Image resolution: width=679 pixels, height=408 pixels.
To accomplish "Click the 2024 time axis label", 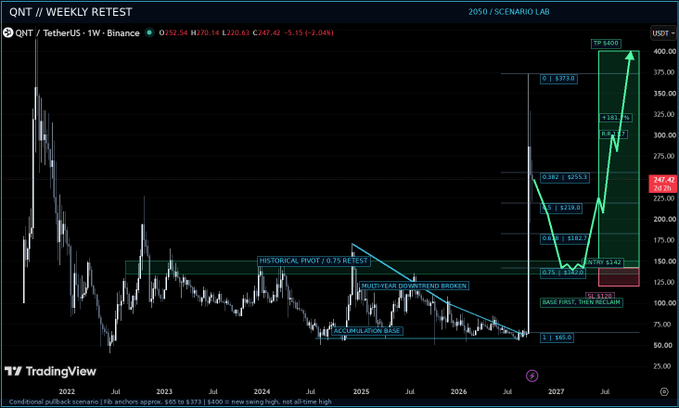I will click(262, 392).
